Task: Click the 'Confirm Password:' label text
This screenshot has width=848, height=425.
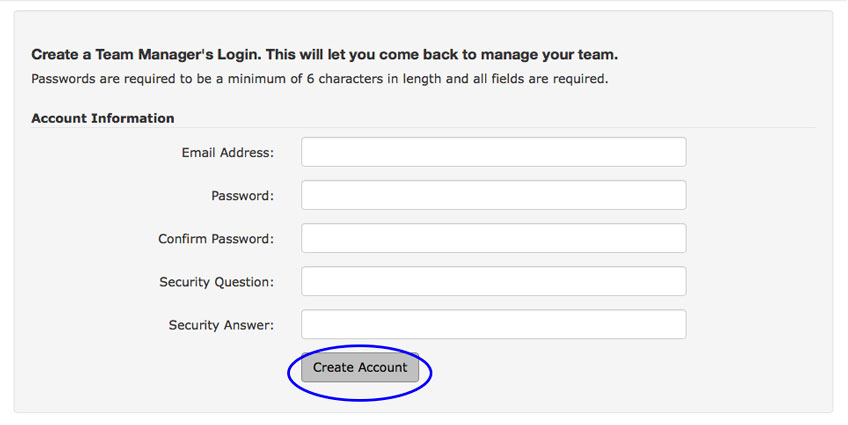Action: click(x=216, y=239)
